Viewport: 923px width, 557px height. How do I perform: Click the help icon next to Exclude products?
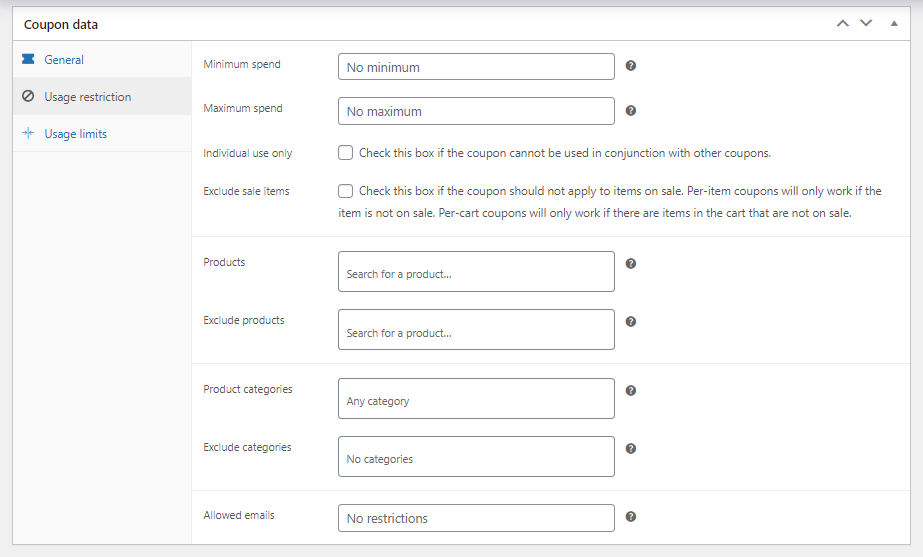tap(630, 321)
